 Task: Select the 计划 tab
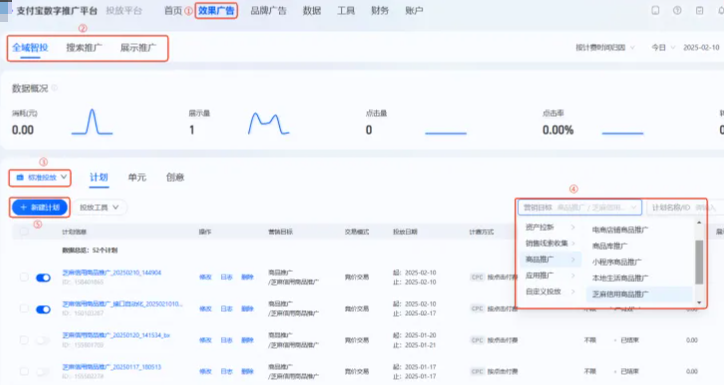(99, 177)
